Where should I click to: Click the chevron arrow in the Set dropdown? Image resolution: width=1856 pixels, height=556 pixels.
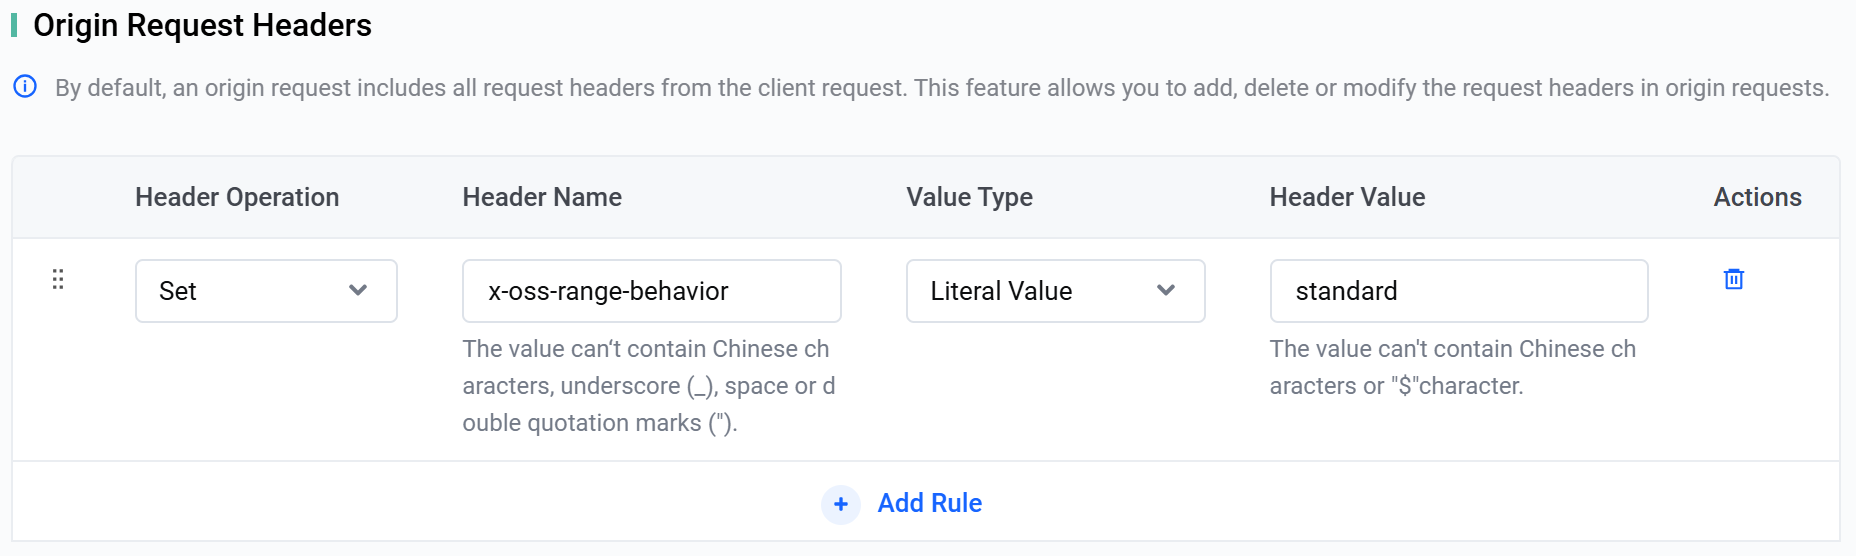(358, 291)
